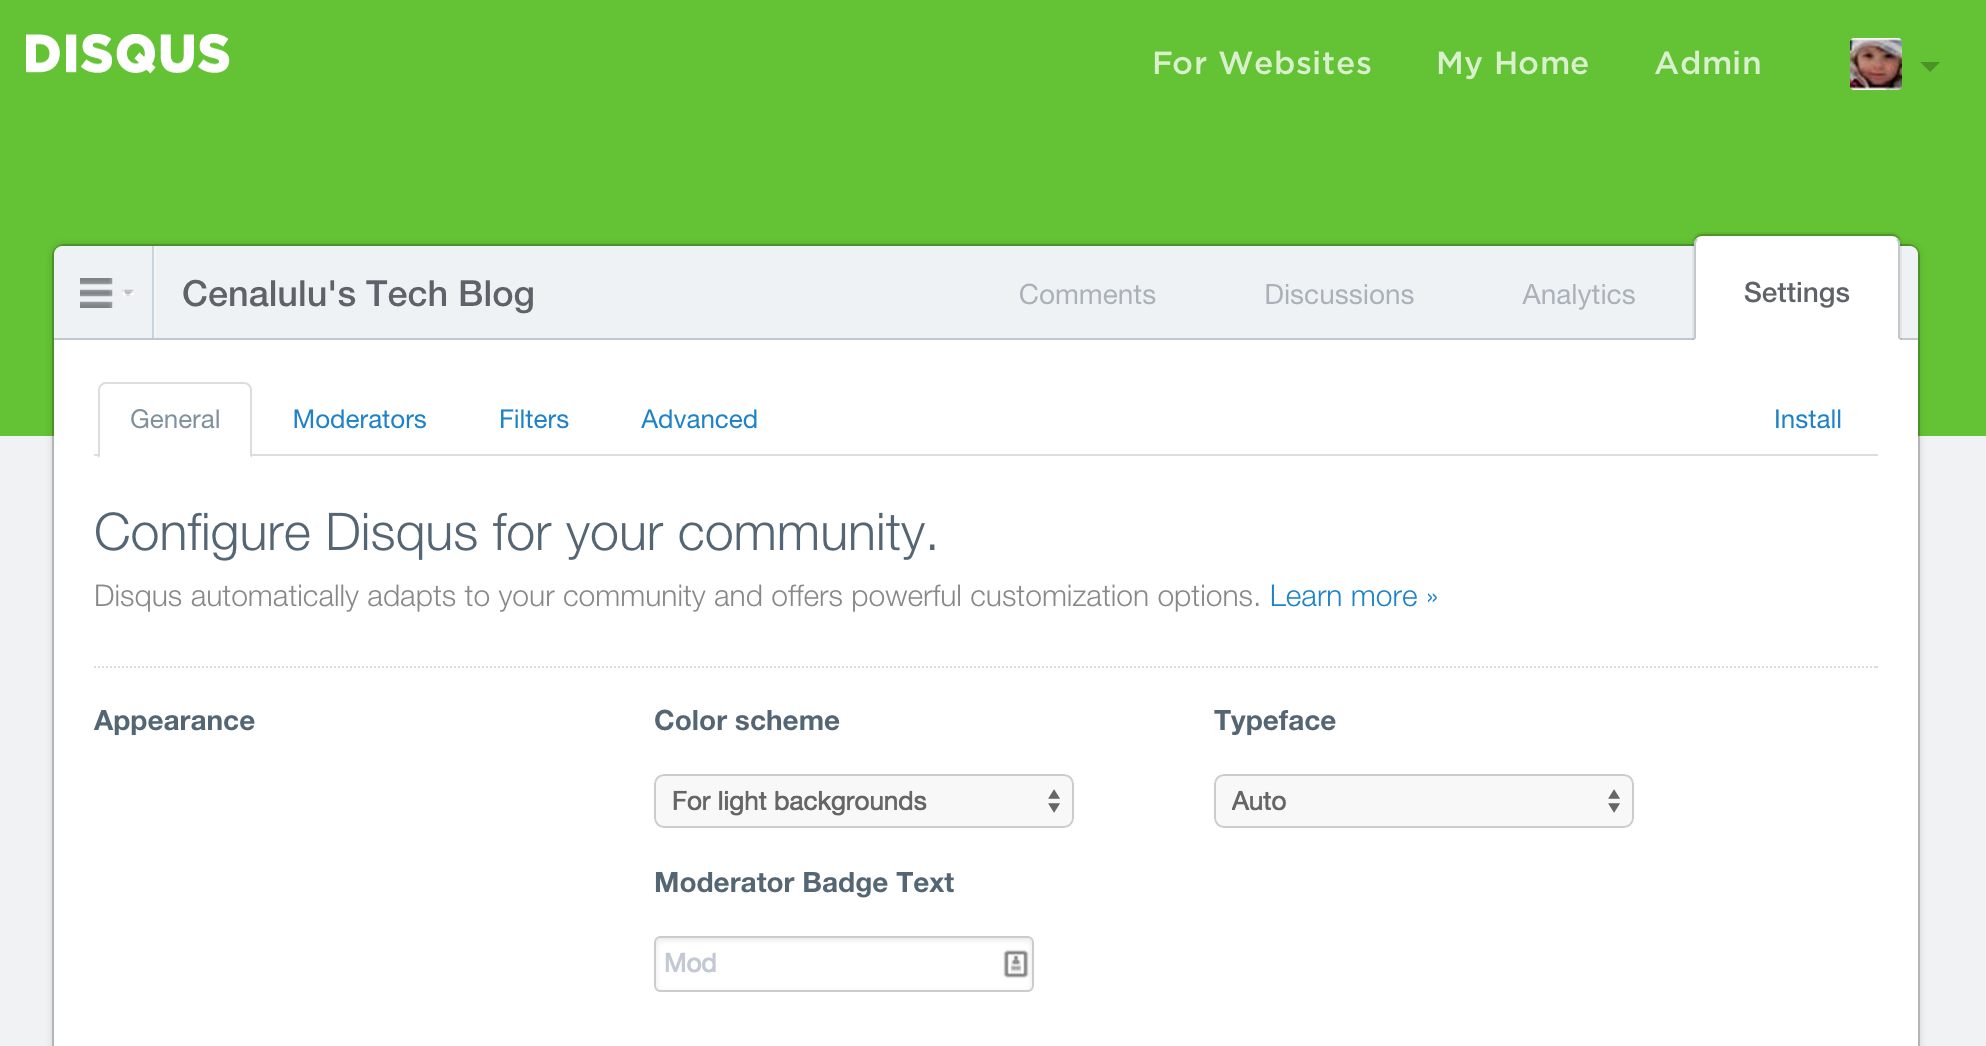The width and height of the screenshot is (1986, 1046).
Task: Click the user avatar picture
Action: (x=1875, y=64)
